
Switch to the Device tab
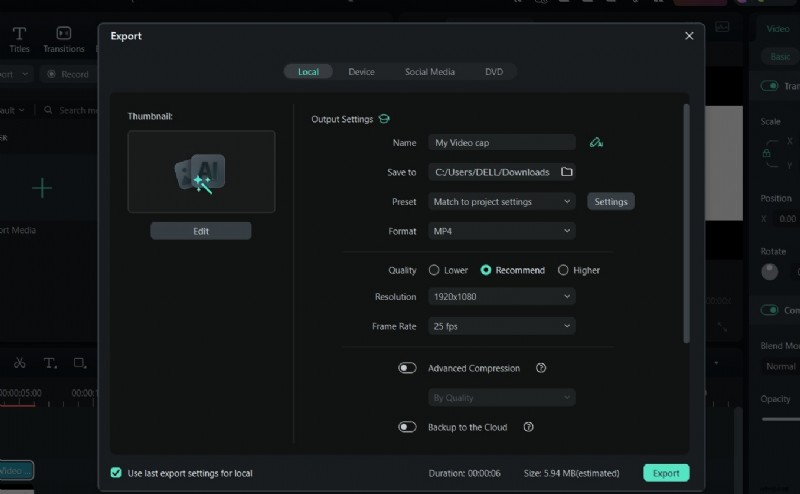click(x=361, y=72)
